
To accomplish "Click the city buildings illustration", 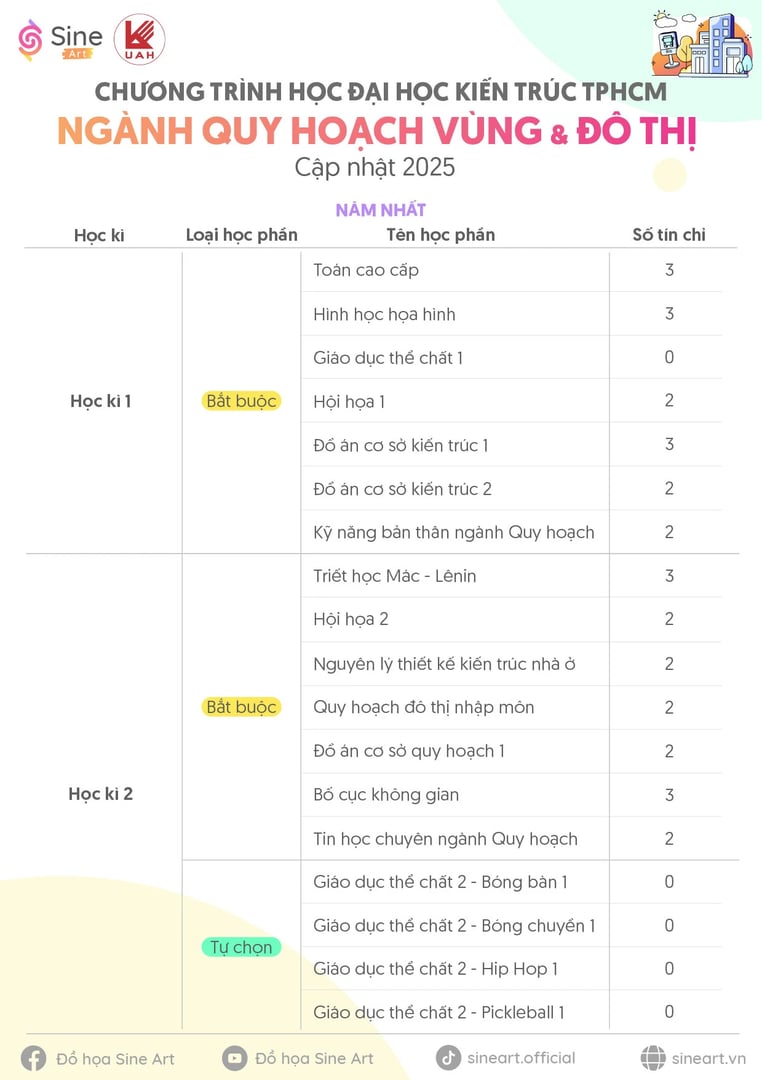I will [702, 43].
